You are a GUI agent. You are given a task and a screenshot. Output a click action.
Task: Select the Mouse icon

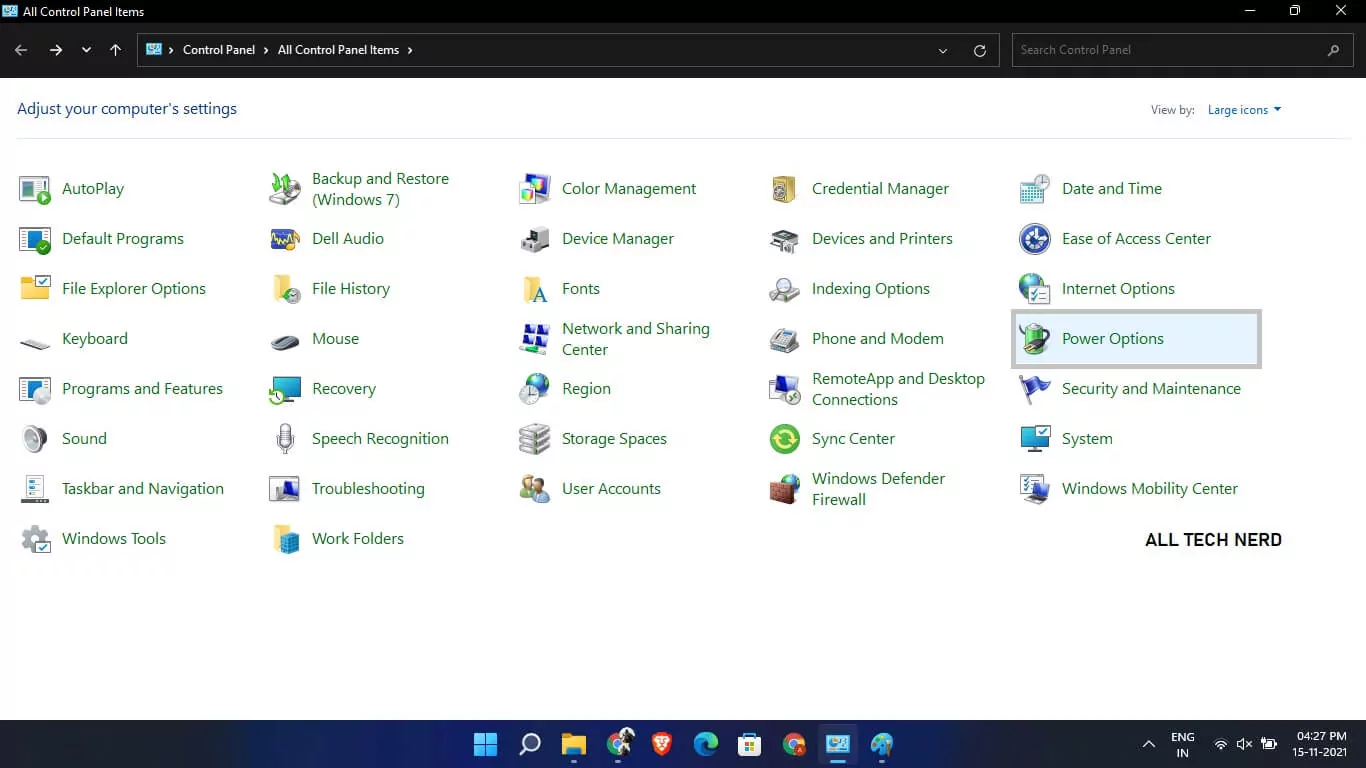285,341
